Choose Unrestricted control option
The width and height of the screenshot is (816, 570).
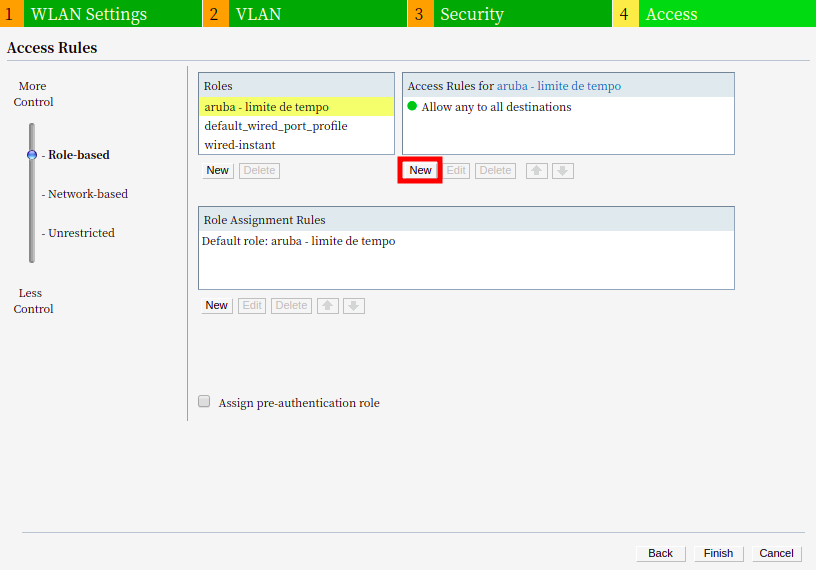point(80,233)
